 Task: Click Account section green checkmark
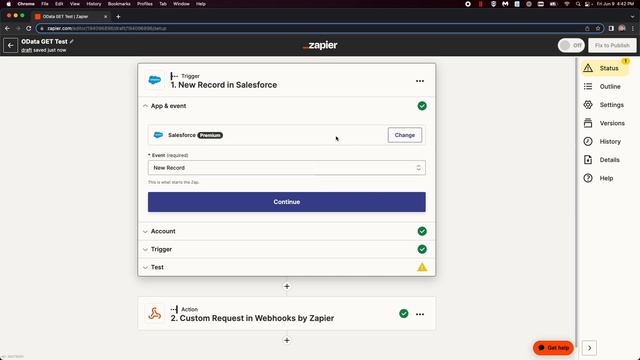pyautogui.click(x=422, y=231)
